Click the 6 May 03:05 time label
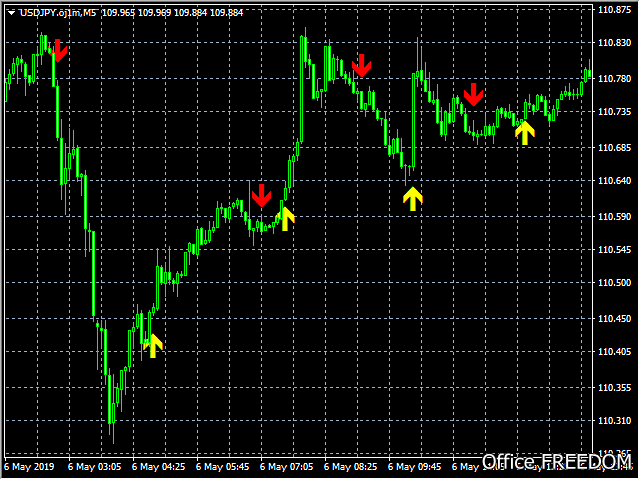This screenshot has width=640, height=480. pos(94,467)
